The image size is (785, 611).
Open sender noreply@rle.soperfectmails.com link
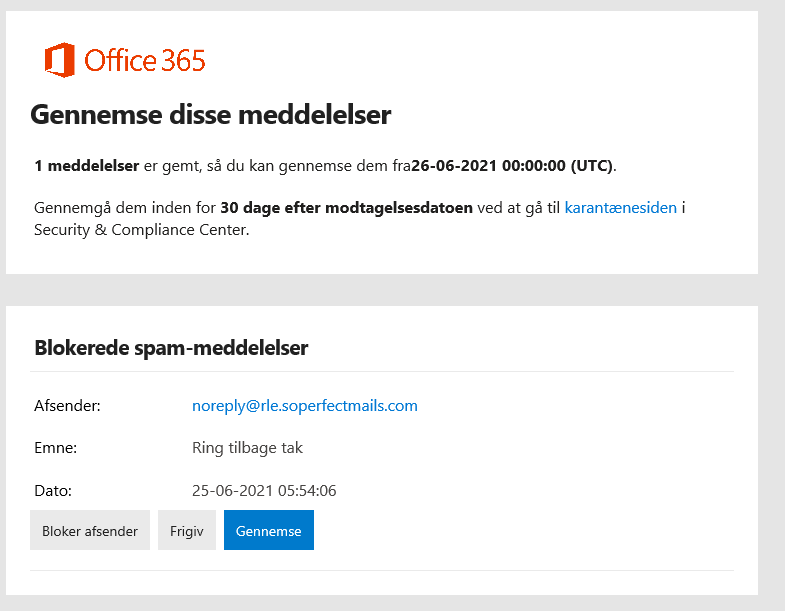(305, 406)
